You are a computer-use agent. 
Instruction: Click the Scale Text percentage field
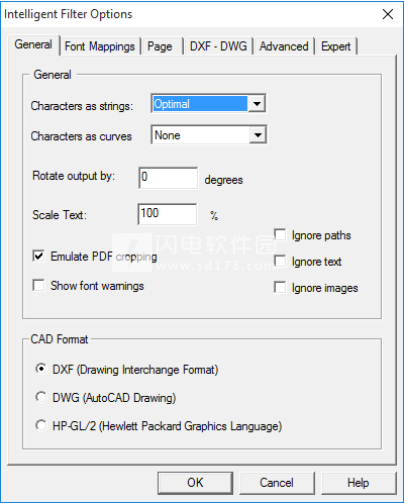point(167,214)
